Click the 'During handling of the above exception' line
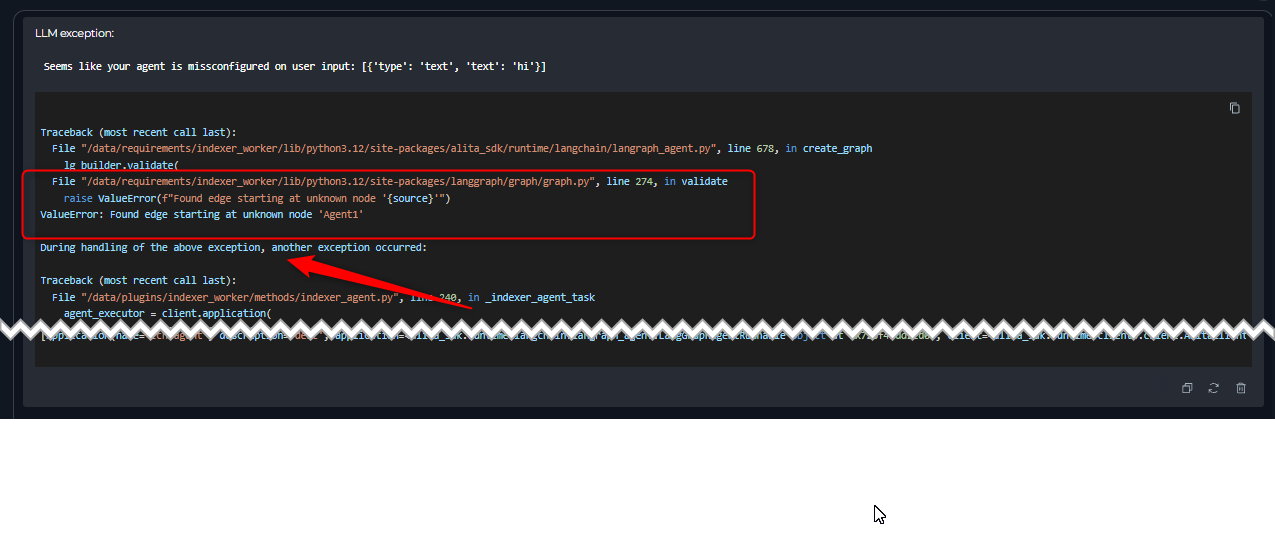The width and height of the screenshot is (1275, 542). 233,247
